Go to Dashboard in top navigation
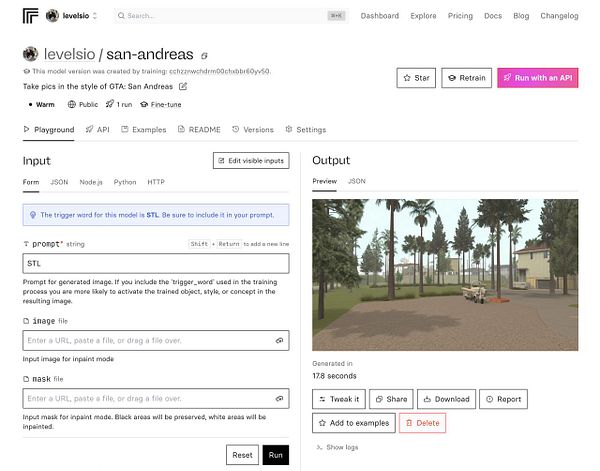Image resolution: width=600 pixels, height=471 pixels. click(x=380, y=16)
